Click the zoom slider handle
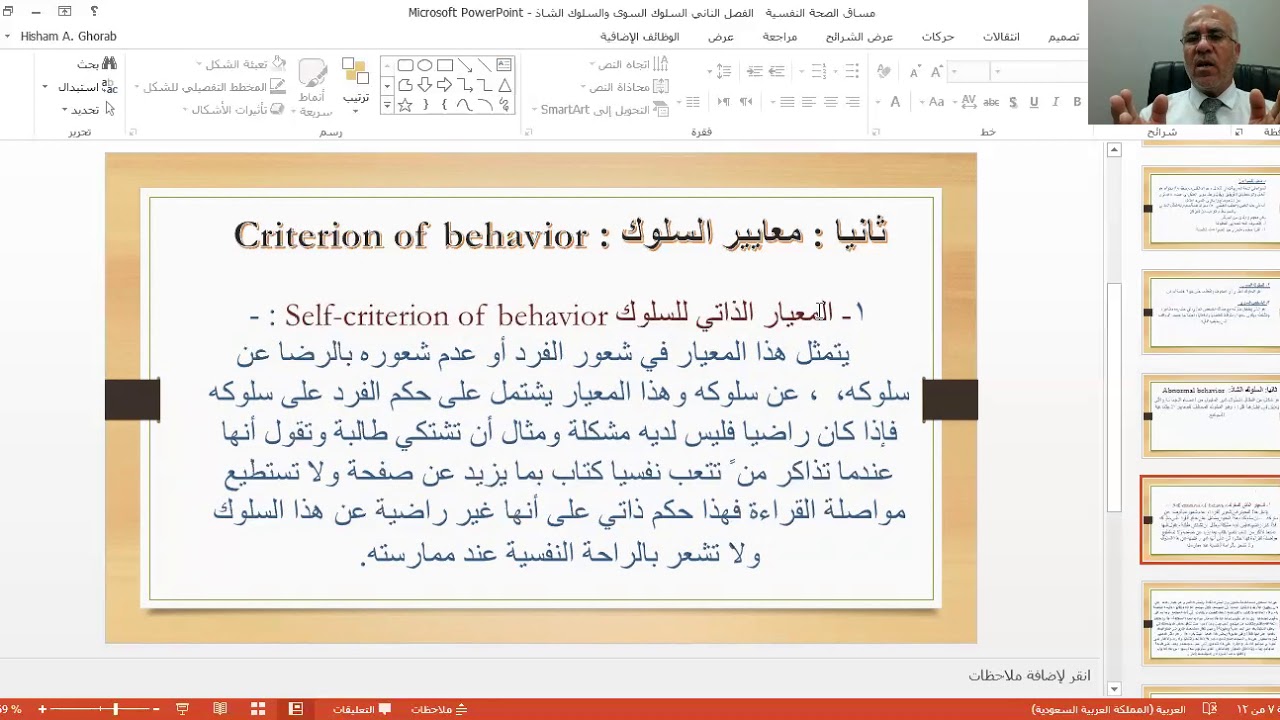This screenshot has width=1280, height=720. [116, 709]
